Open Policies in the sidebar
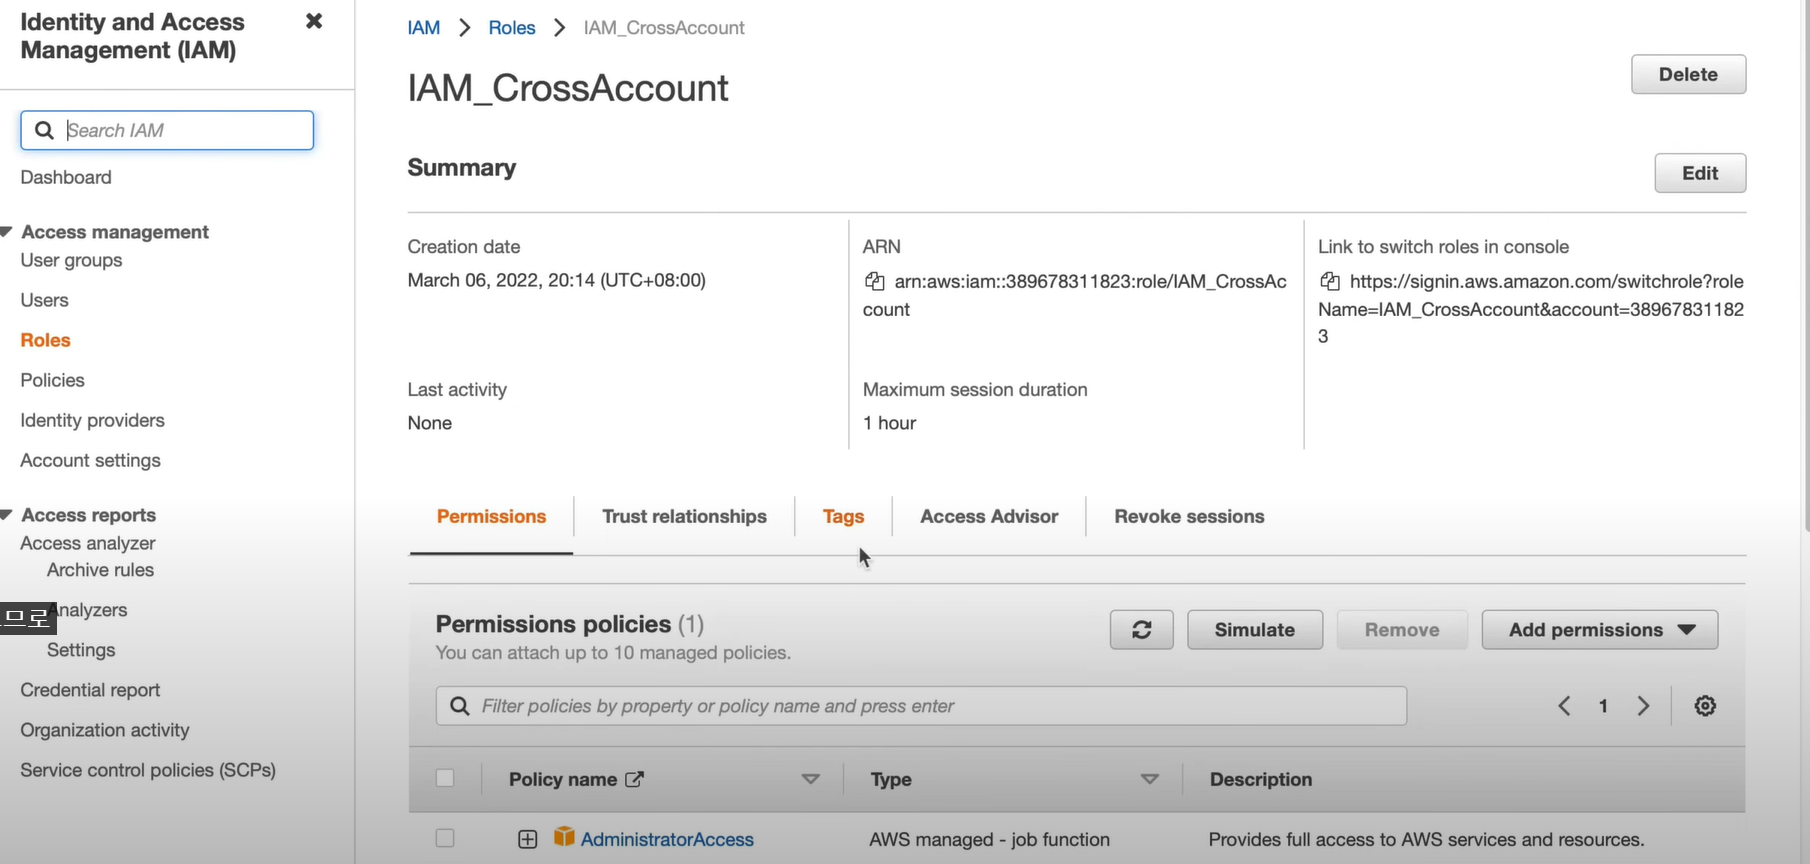The image size is (1810, 864). coord(52,380)
